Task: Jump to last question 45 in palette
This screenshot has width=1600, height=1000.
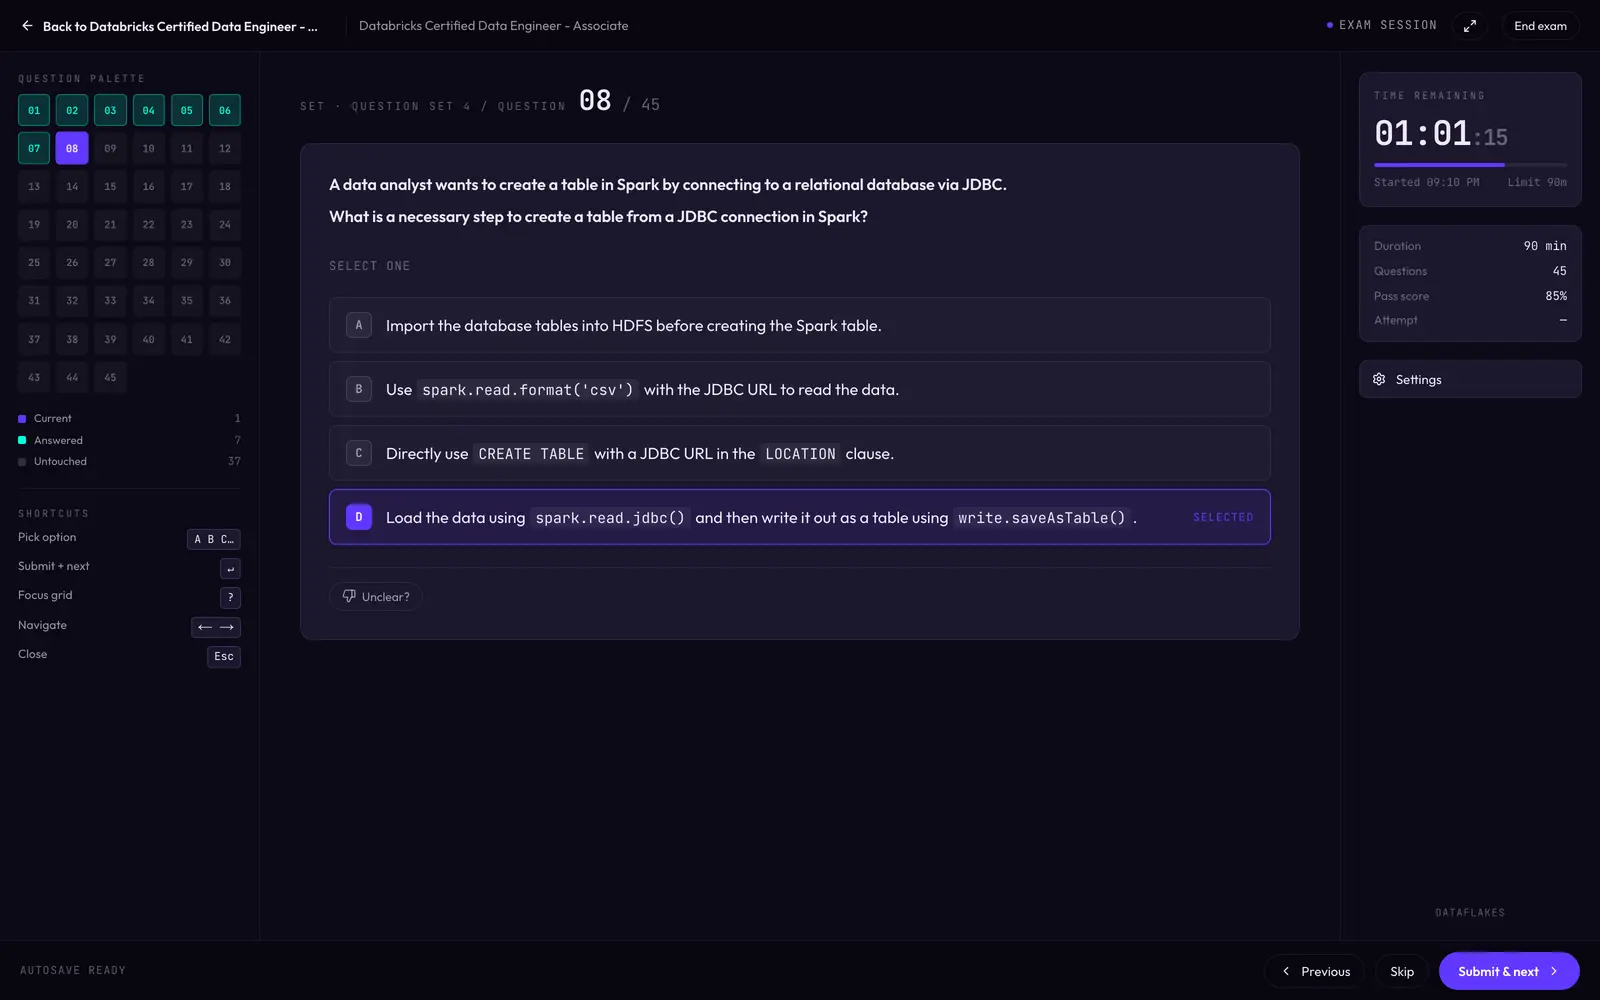Action: tap(110, 377)
